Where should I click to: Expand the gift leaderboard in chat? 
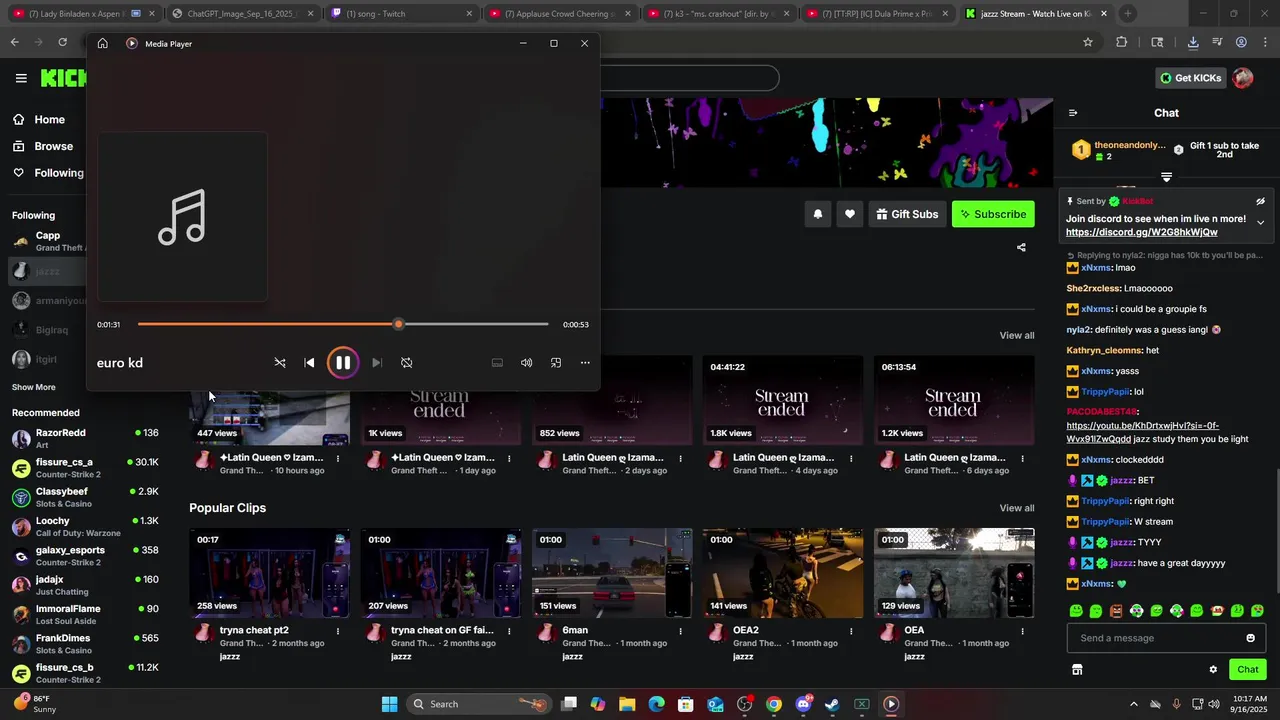click(x=1166, y=177)
